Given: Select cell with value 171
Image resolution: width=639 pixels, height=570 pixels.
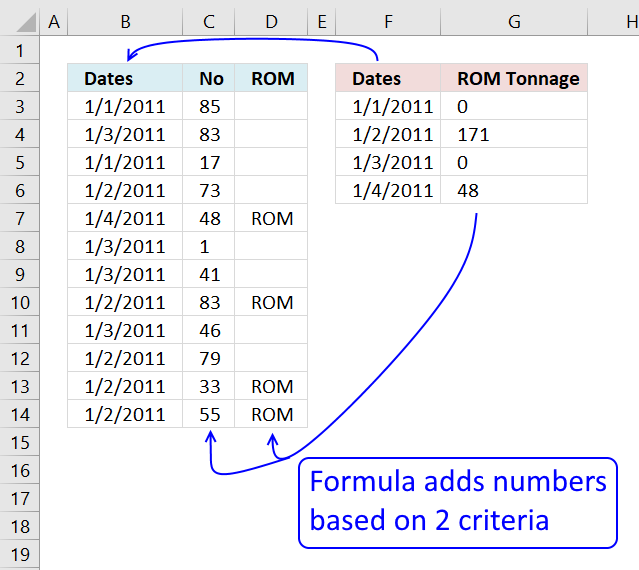Looking at the screenshot, I should point(514,134).
